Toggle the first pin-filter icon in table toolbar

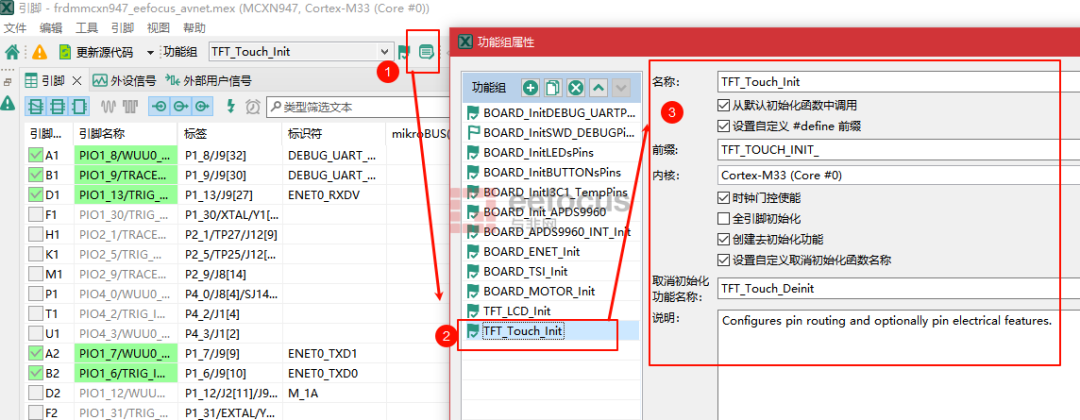pos(37,107)
